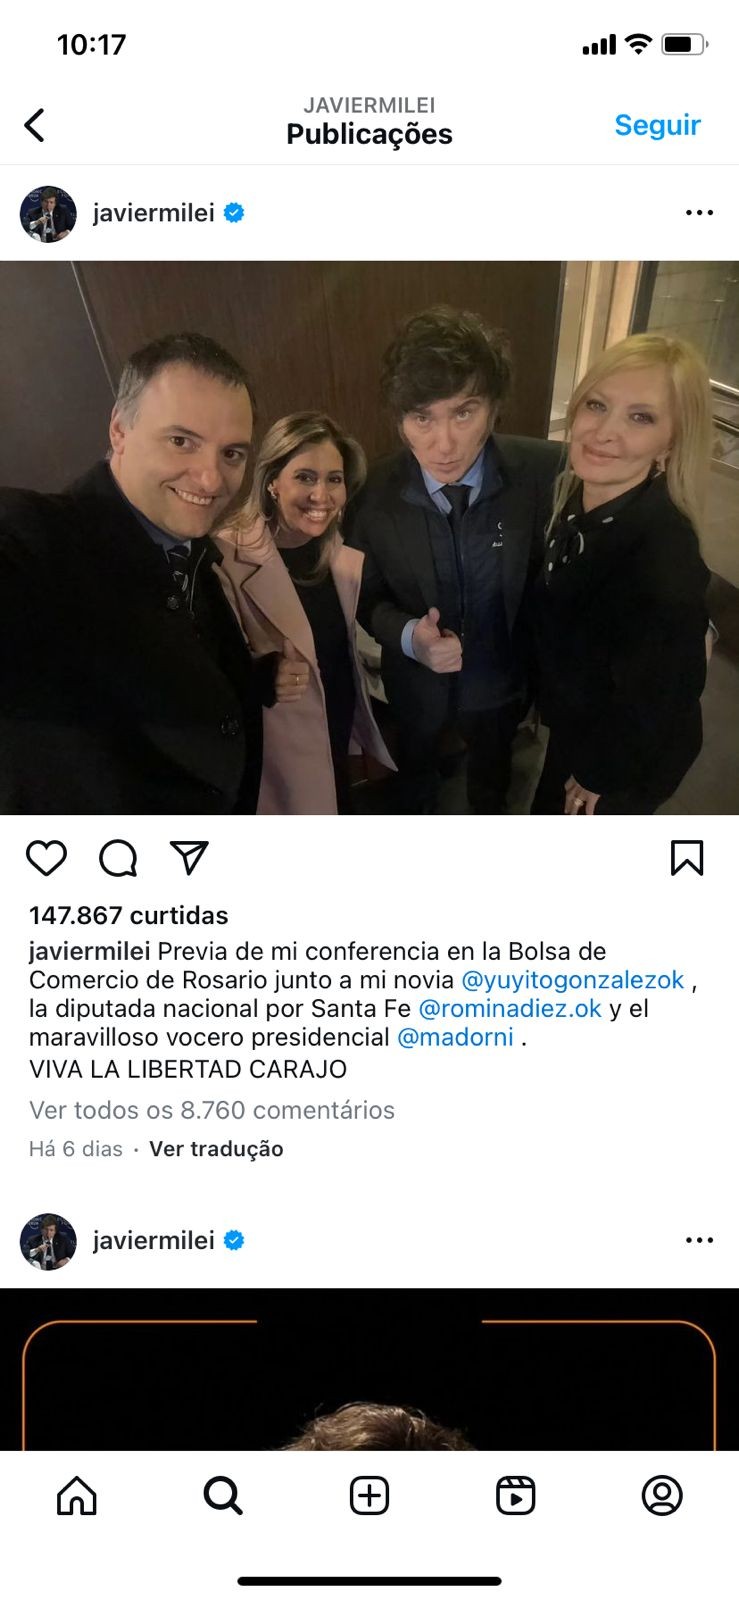View the 147.867 curtidas likes list
This screenshot has height=1600, width=739.
(129, 915)
